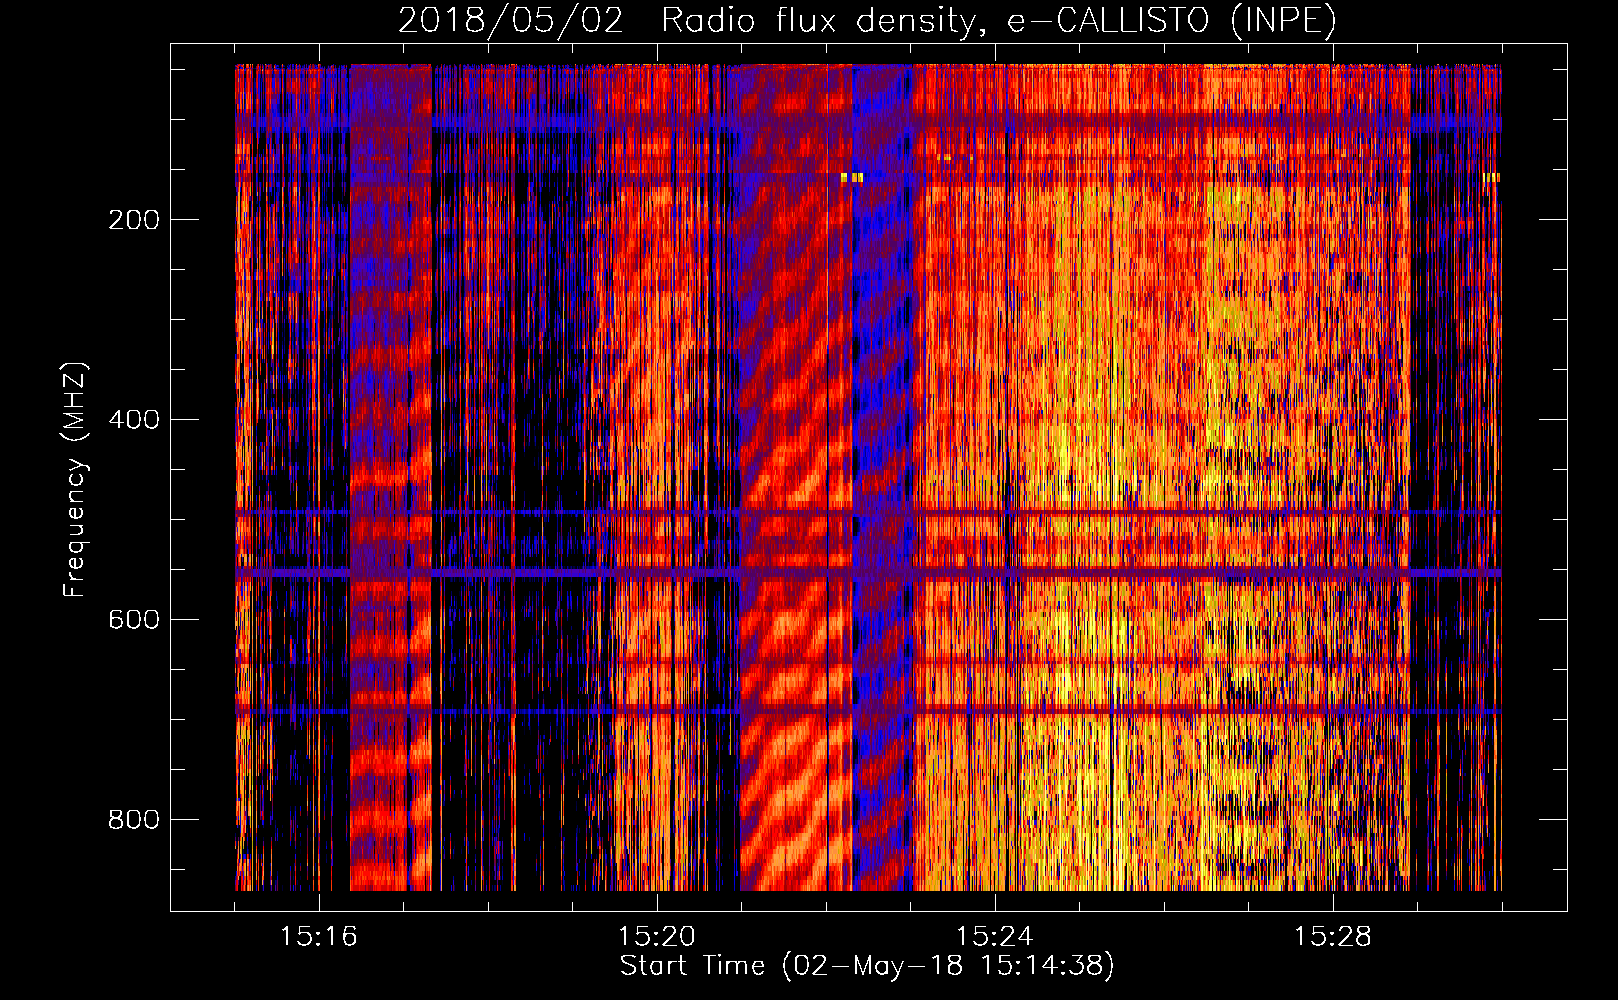The height and width of the screenshot is (1000, 1618).
Task: Click the 'Frequency (MHZ)' y-axis label
Action: click(75, 479)
